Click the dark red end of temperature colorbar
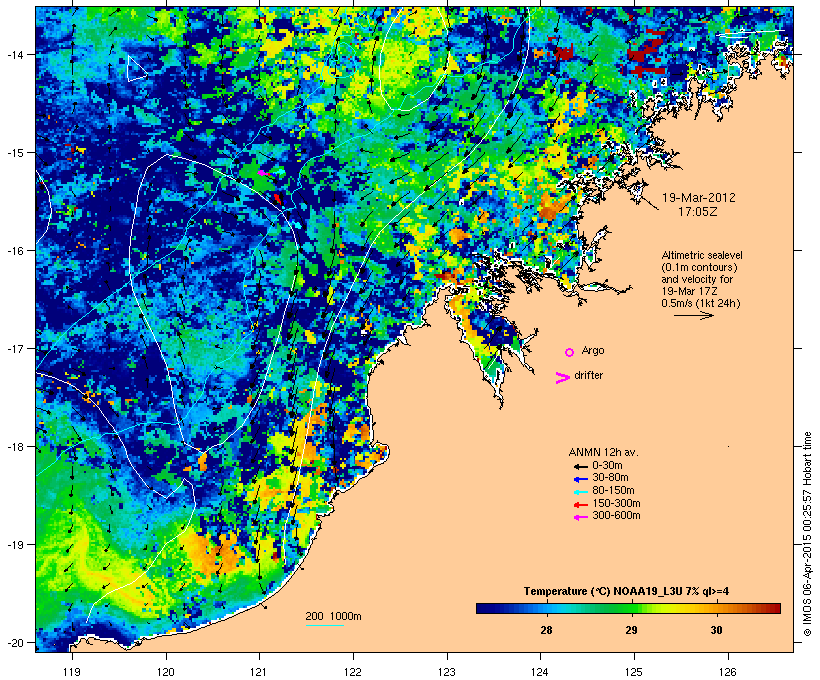The width and height of the screenshot is (820, 680). 775,608
